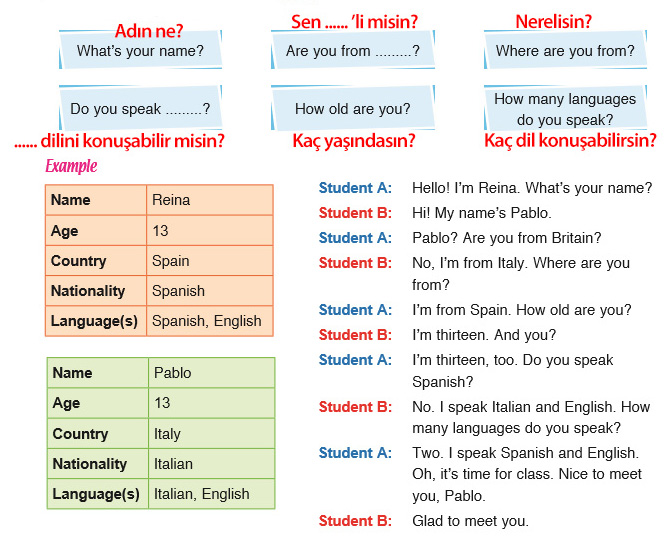Click the "What's your name?" phrase card
The width and height of the screenshot is (670, 536).
140,50
